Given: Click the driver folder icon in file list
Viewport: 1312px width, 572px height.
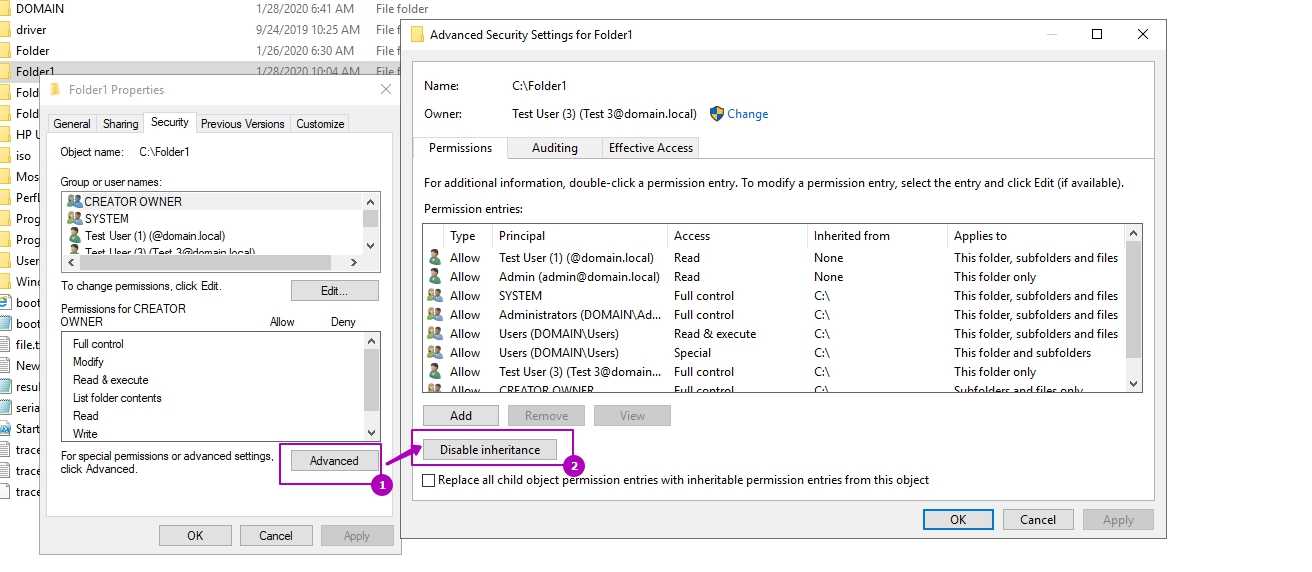Looking at the screenshot, I should 5,30.
